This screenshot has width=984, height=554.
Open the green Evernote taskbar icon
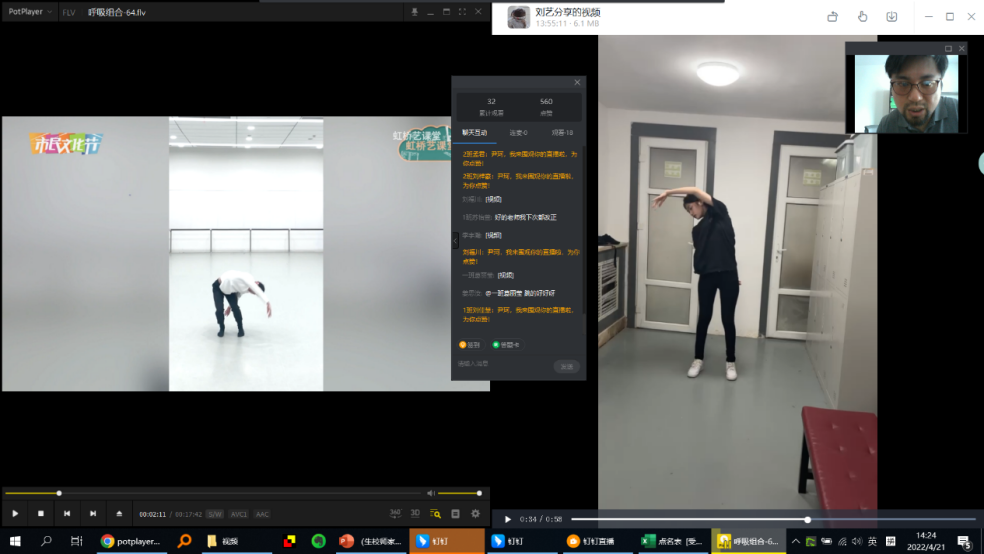point(318,541)
